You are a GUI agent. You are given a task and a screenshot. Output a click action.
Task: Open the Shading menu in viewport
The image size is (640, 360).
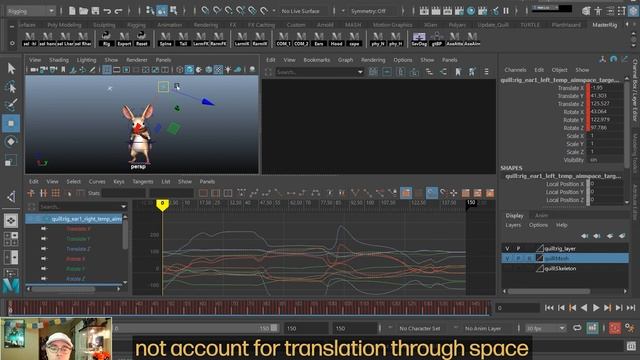[59, 60]
